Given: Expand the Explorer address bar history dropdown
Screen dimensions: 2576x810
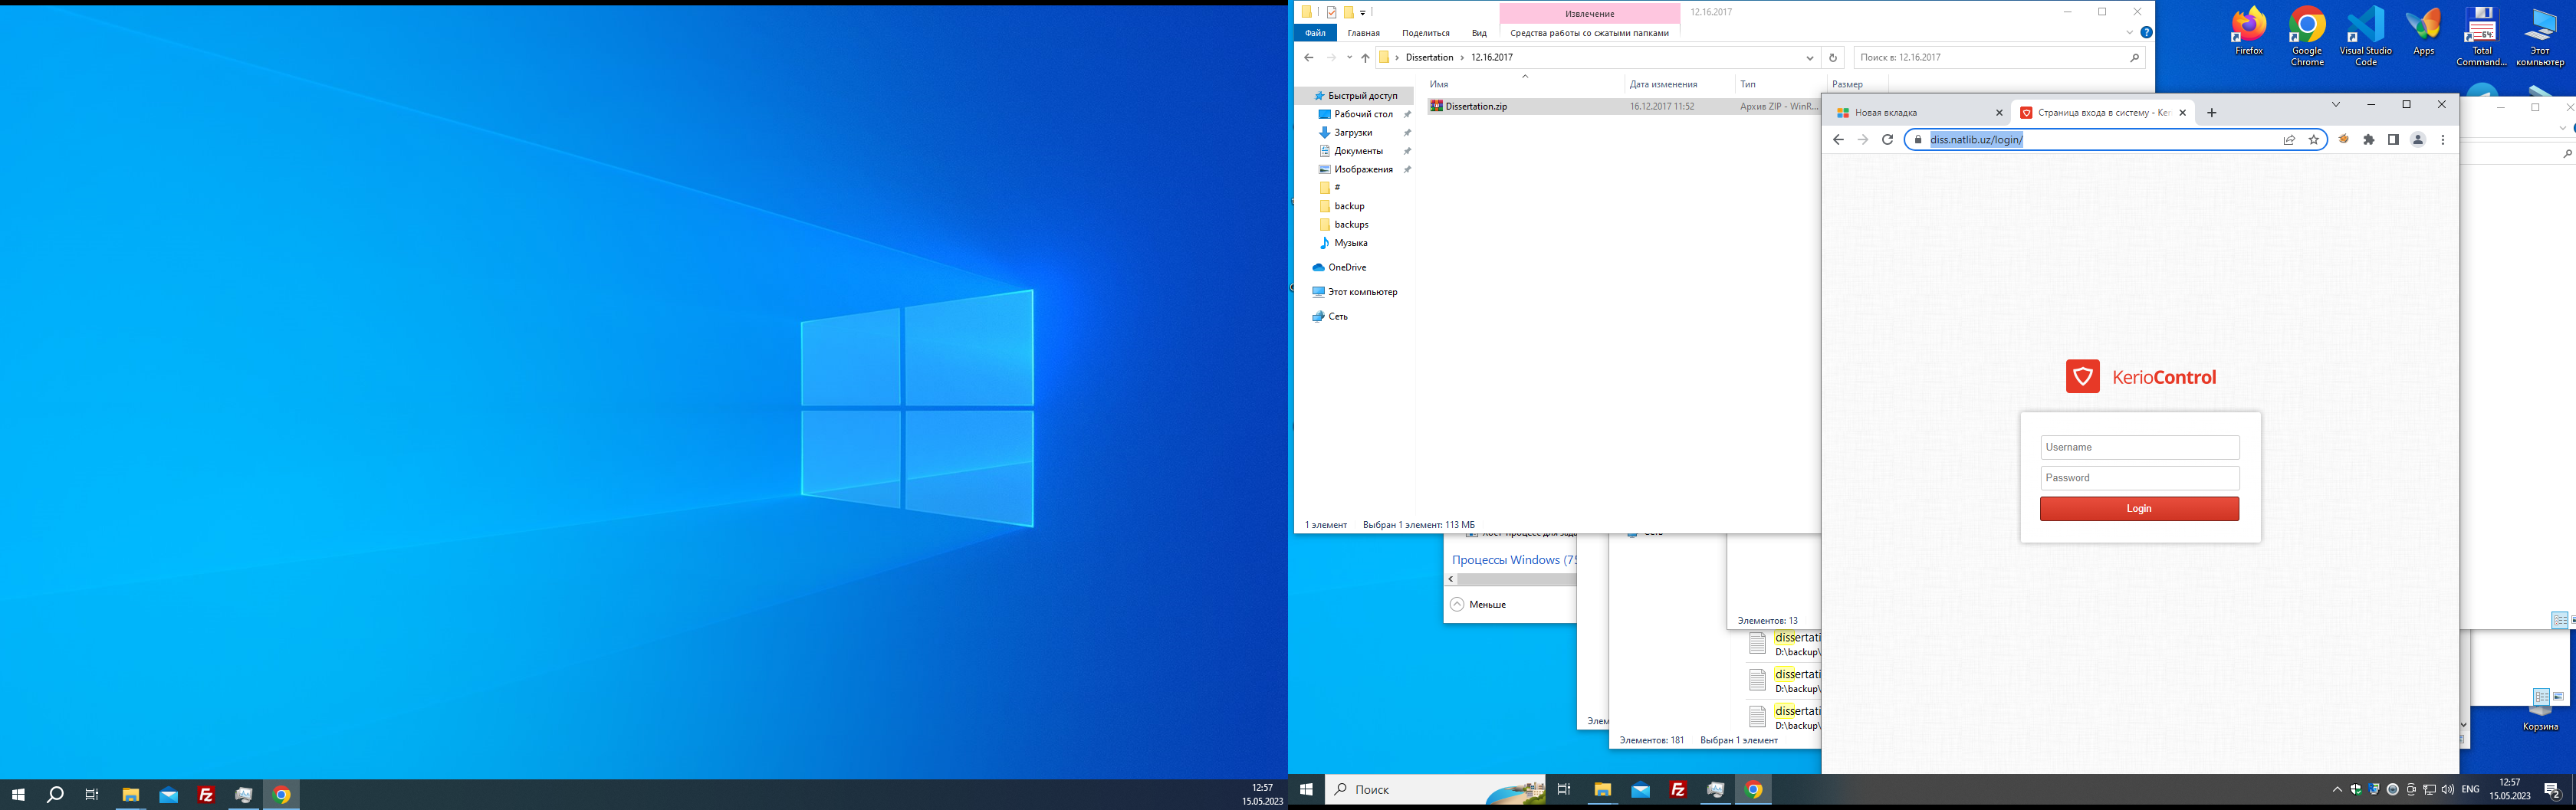Looking at the screenshot, I should (1809, 58).
